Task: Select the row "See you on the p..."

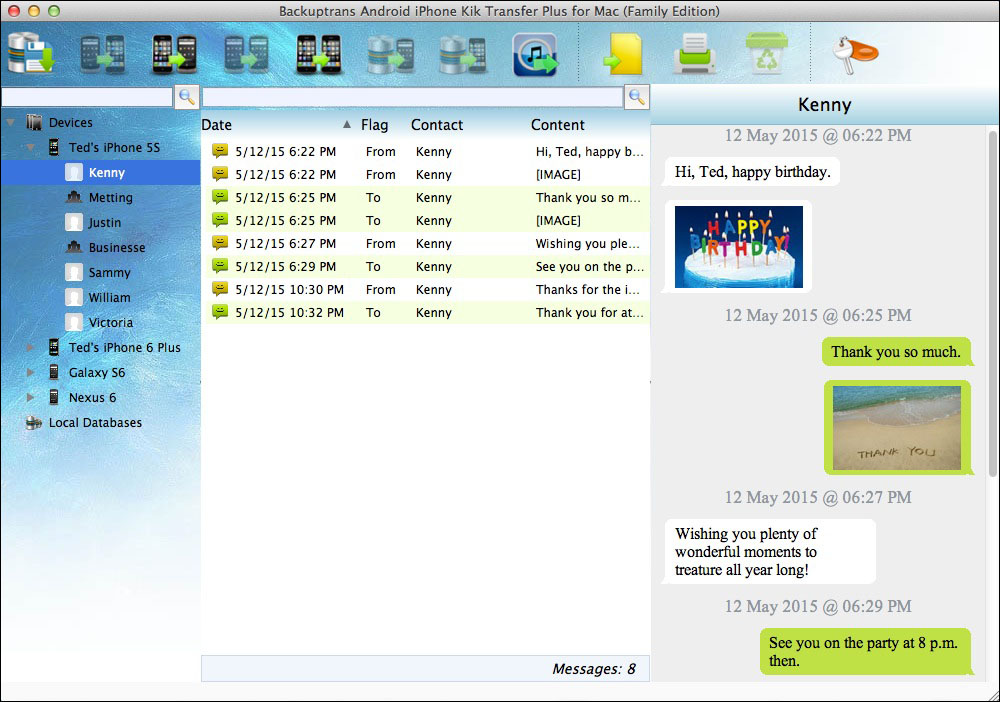Action: [x=427, y=267]
